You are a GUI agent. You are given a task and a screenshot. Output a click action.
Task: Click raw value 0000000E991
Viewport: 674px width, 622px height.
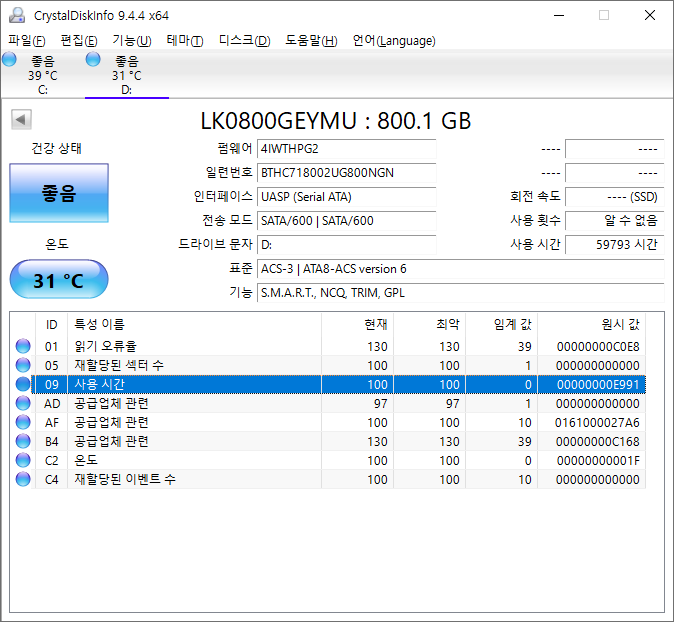click(598, 384)
